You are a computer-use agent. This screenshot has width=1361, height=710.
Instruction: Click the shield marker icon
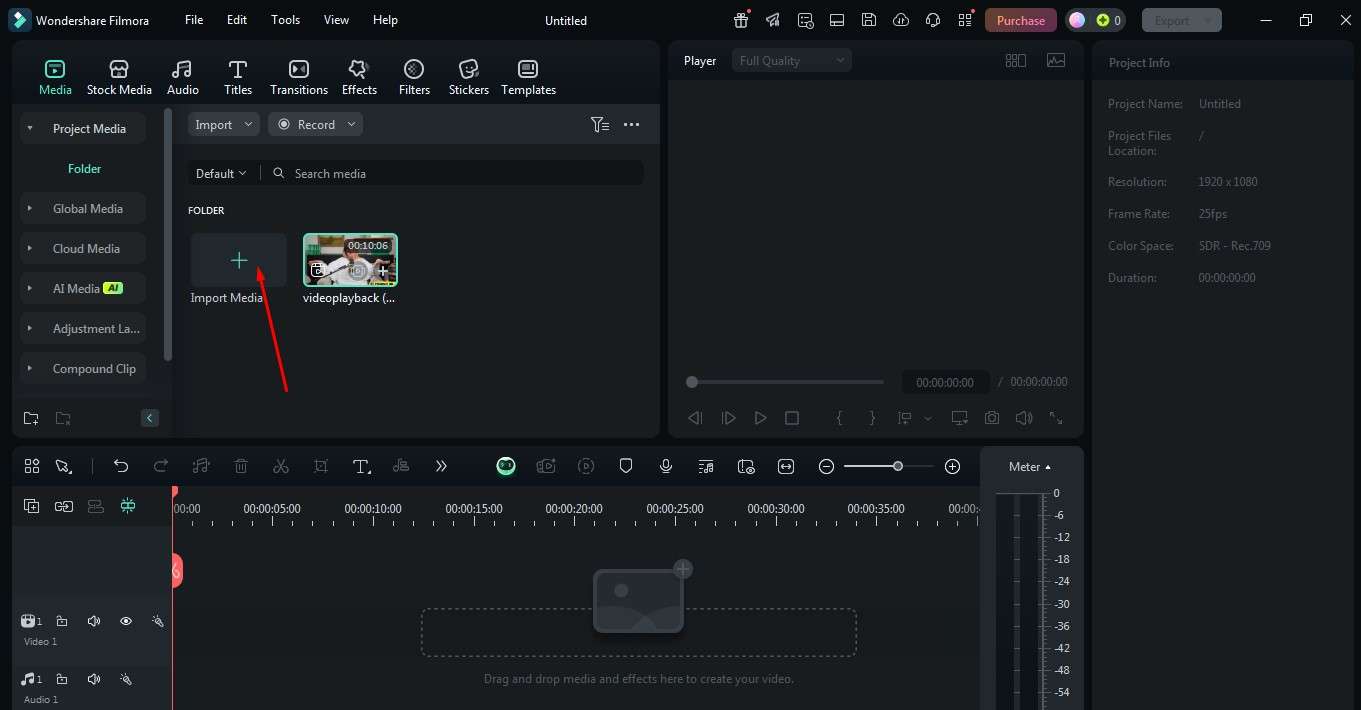click(626, 466)
